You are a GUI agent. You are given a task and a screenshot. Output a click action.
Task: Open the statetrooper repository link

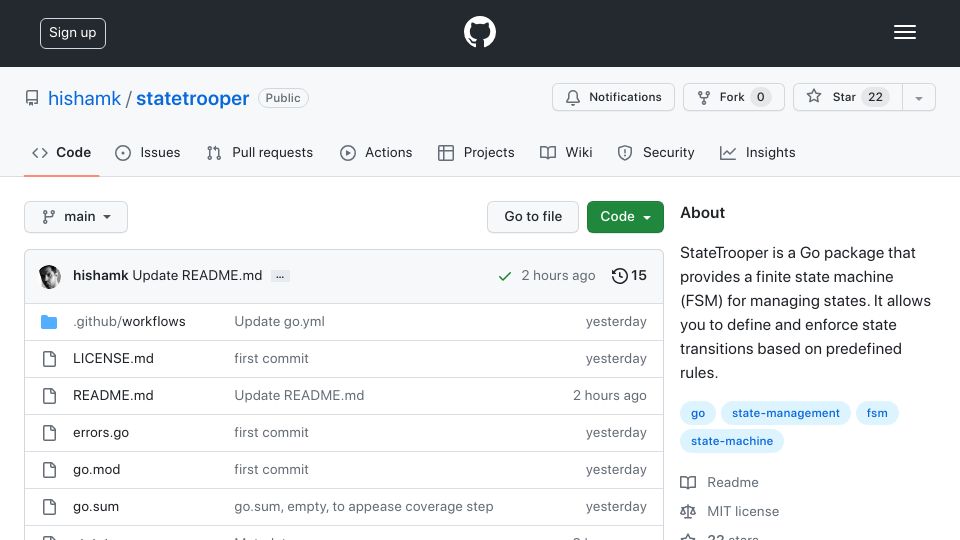192,98
